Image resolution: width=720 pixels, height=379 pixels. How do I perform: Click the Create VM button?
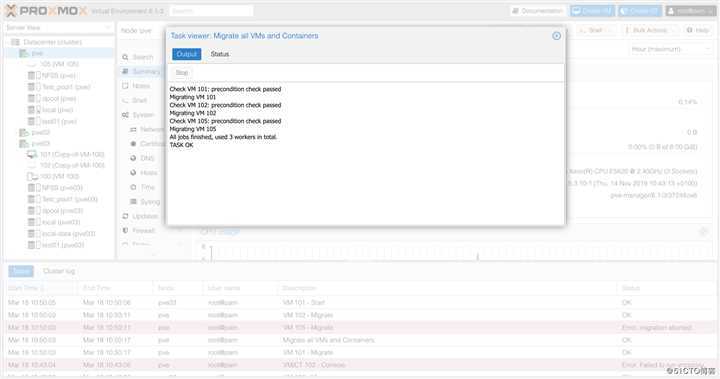click(x=592, y=11)
